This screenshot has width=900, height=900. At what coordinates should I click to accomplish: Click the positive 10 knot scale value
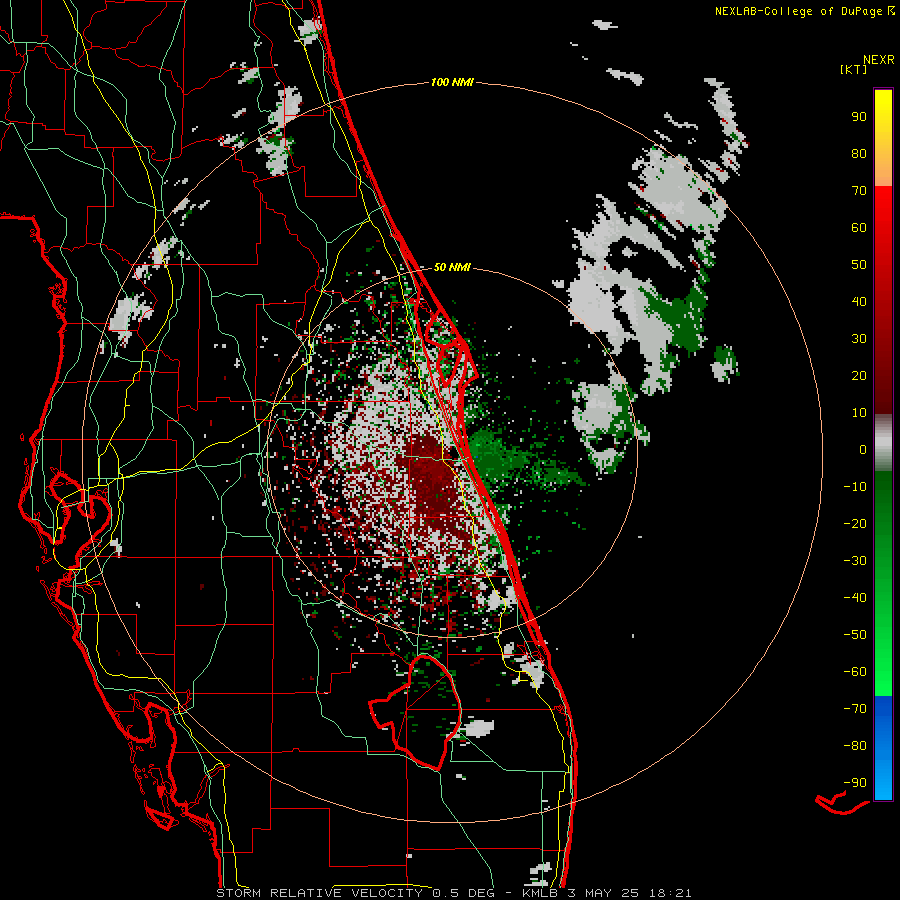pyautogui.click(x=859, y=413)
